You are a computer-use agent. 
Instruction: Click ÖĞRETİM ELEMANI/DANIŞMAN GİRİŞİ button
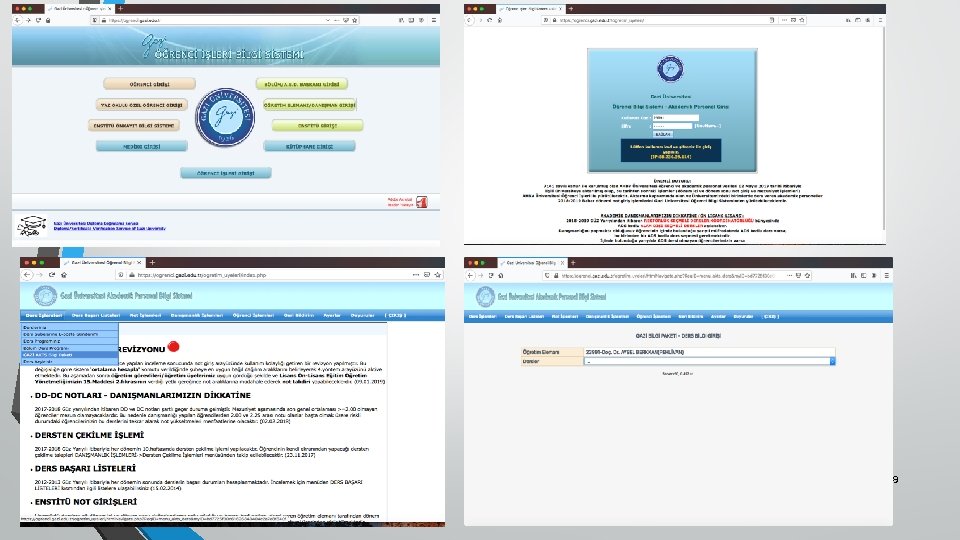pos(309,105)
